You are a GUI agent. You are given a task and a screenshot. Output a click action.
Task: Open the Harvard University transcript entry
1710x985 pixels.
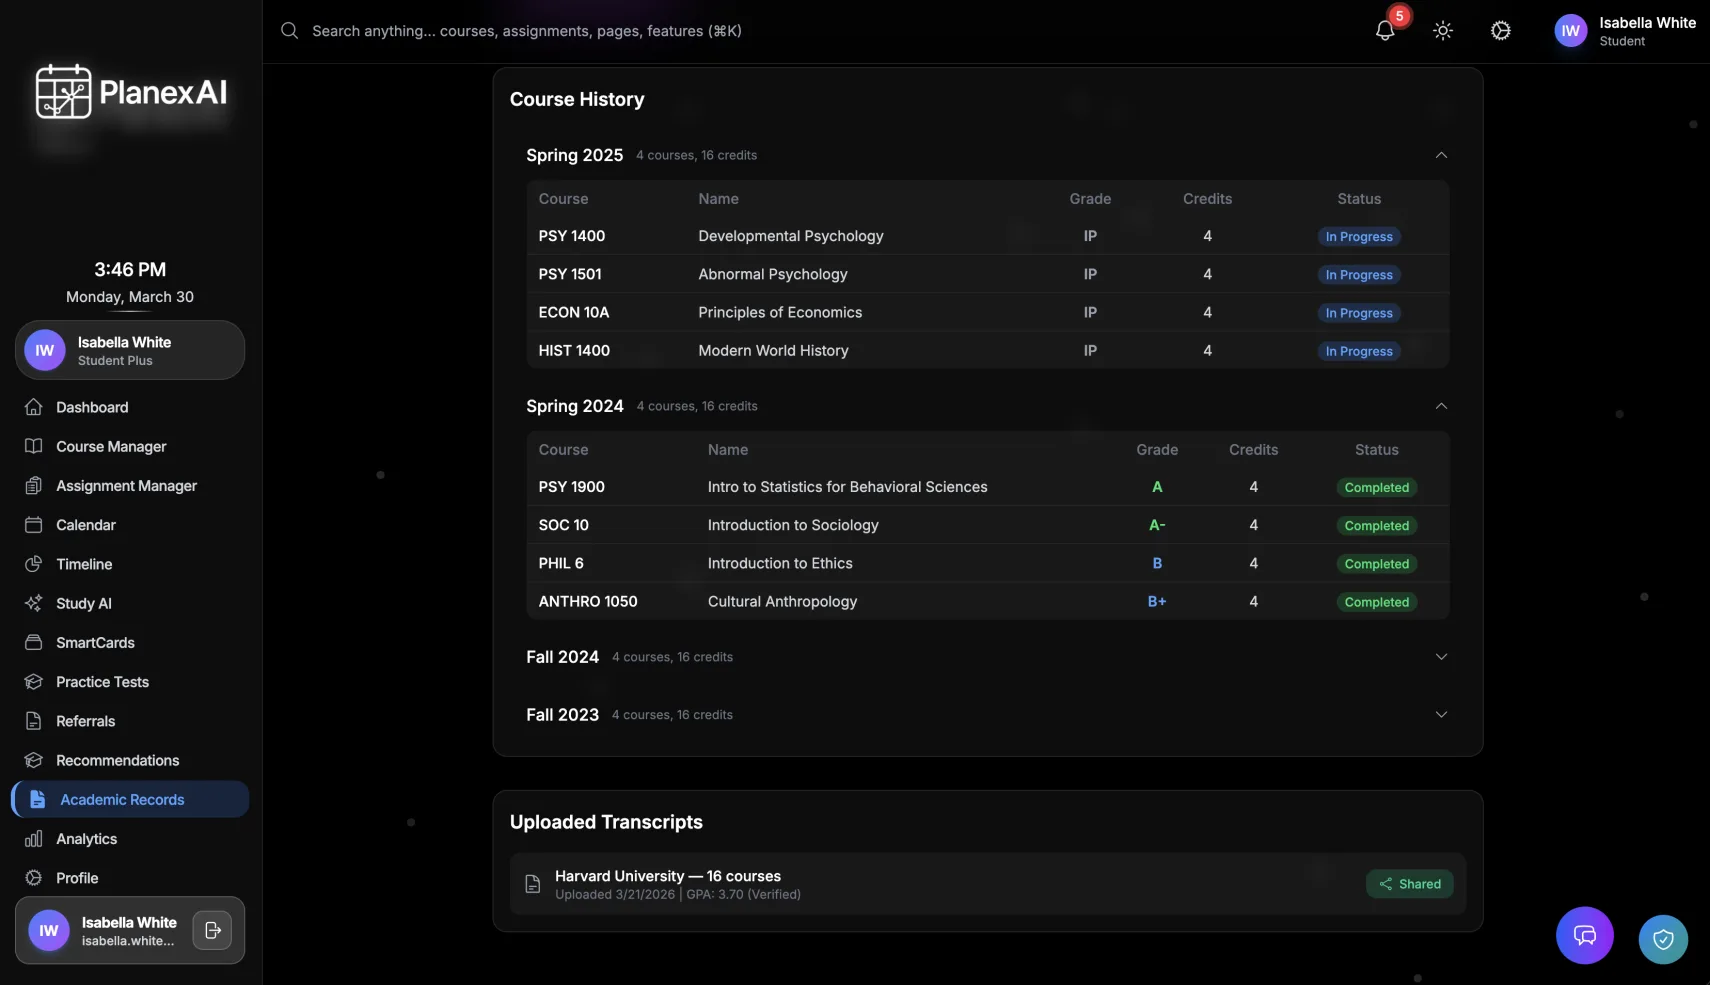click(x=988, y=884)
